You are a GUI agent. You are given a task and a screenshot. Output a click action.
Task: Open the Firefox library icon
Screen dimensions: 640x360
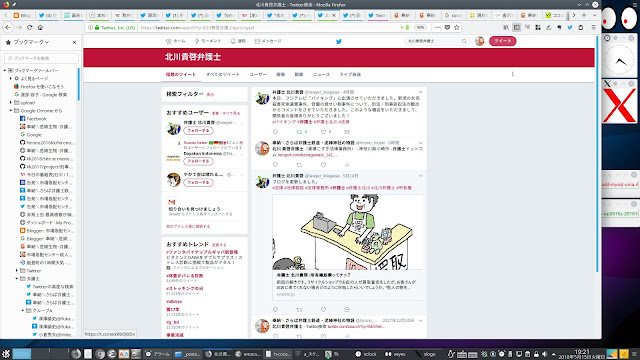click(506, 27)
